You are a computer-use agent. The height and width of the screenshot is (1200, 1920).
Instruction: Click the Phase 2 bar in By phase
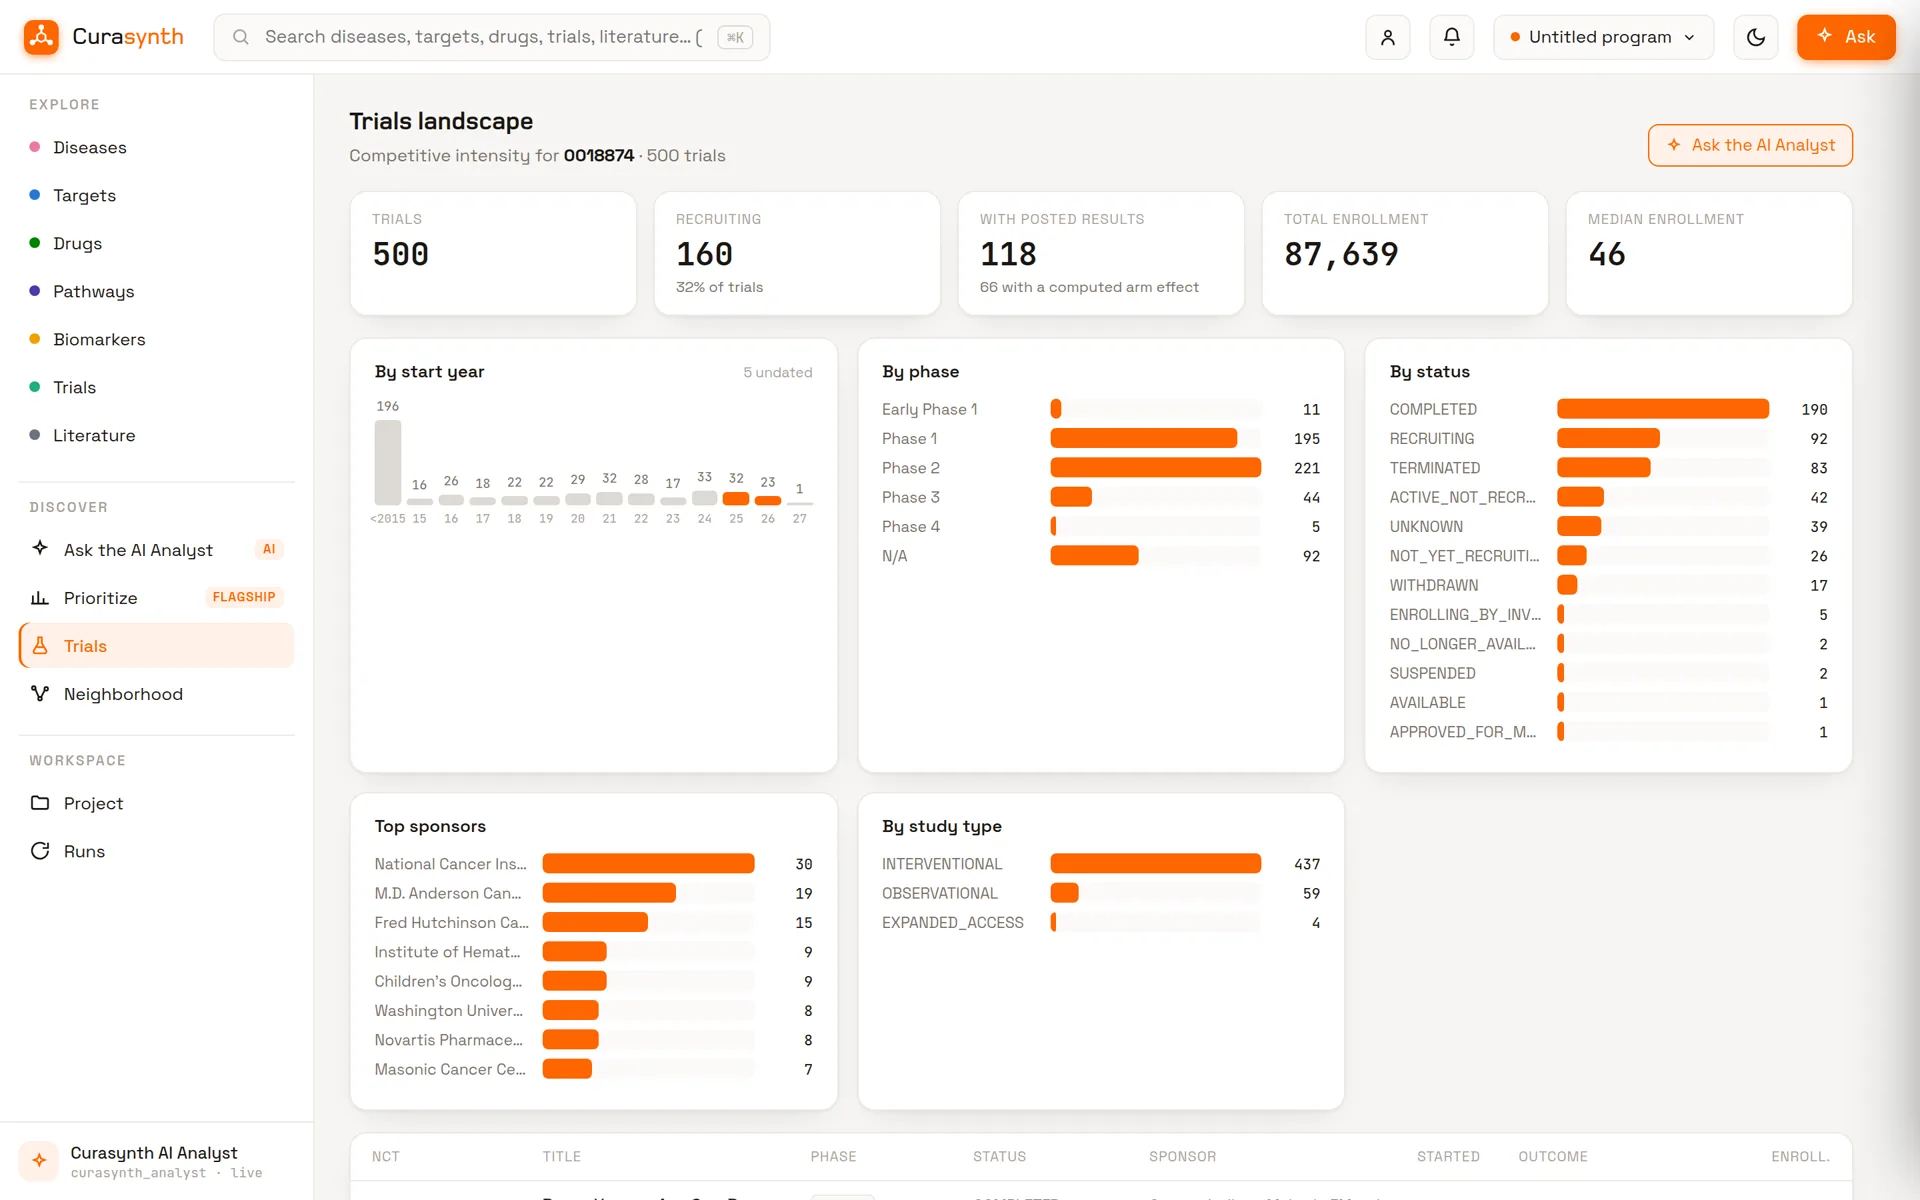click(x=1155, y=468)
